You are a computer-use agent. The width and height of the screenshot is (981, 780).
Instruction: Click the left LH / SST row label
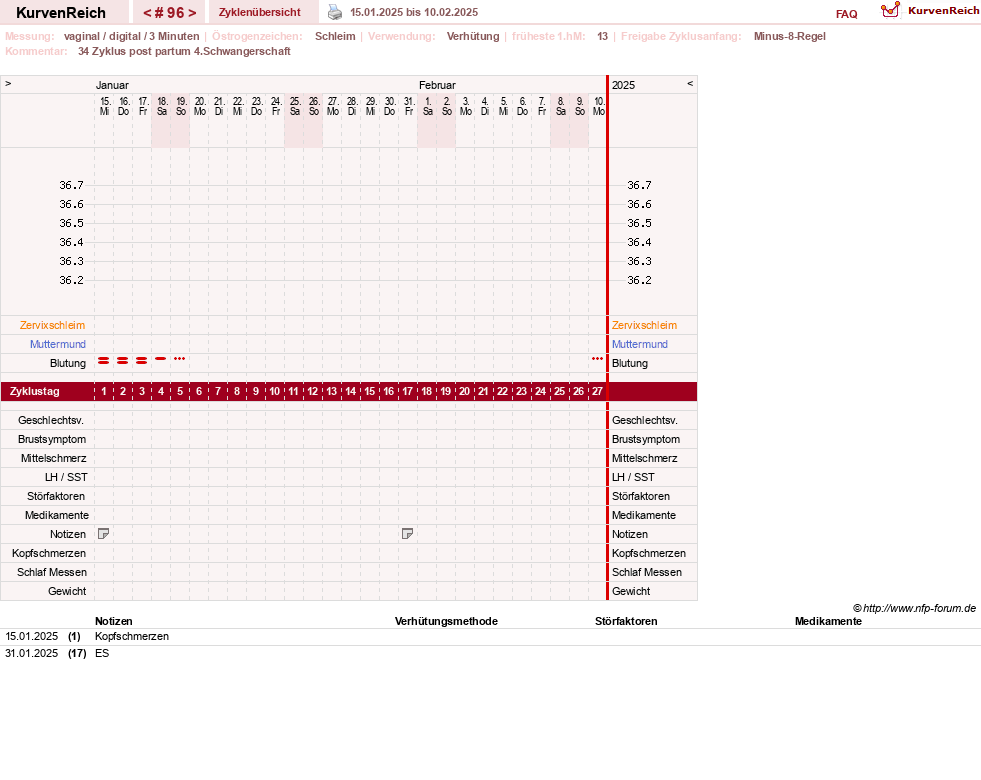pyautogui.click(x=66, y=477)
